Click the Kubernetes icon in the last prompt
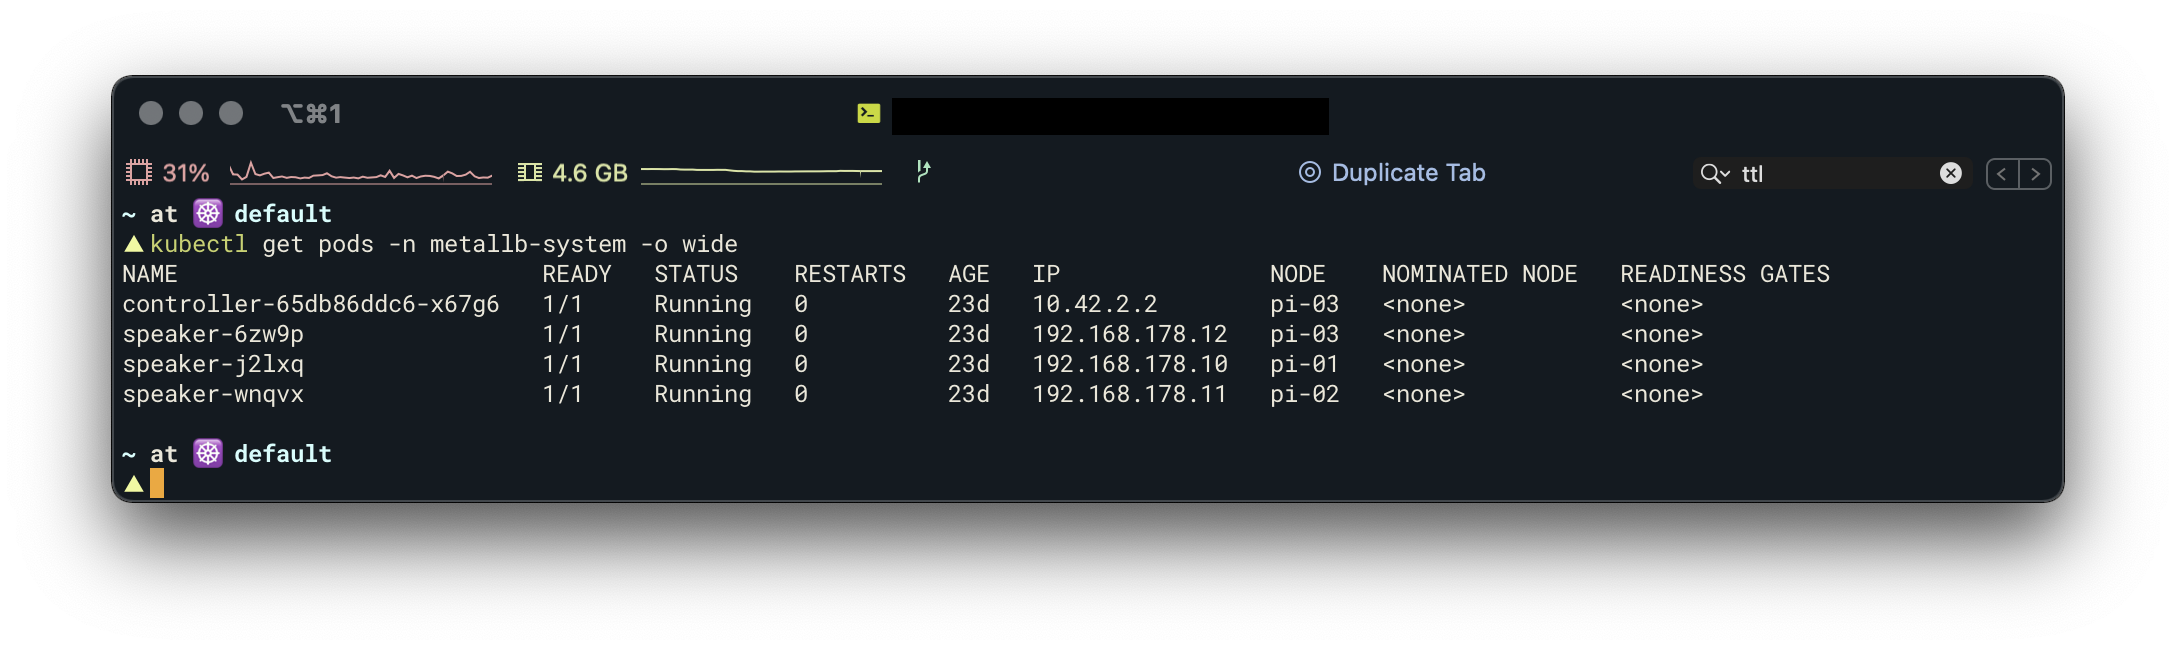The height and width of the screenshot is (650, 2176). (x=208, y=453)
